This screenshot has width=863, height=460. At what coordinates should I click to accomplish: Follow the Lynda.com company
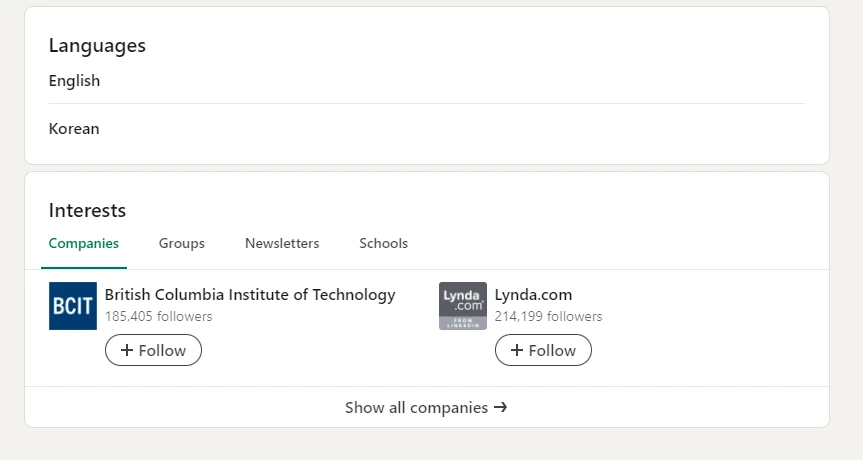[543, 350]
